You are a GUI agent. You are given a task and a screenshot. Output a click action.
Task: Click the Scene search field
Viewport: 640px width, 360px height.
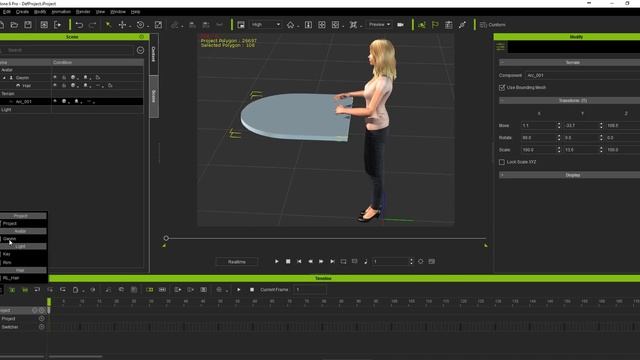coord(69,50)
